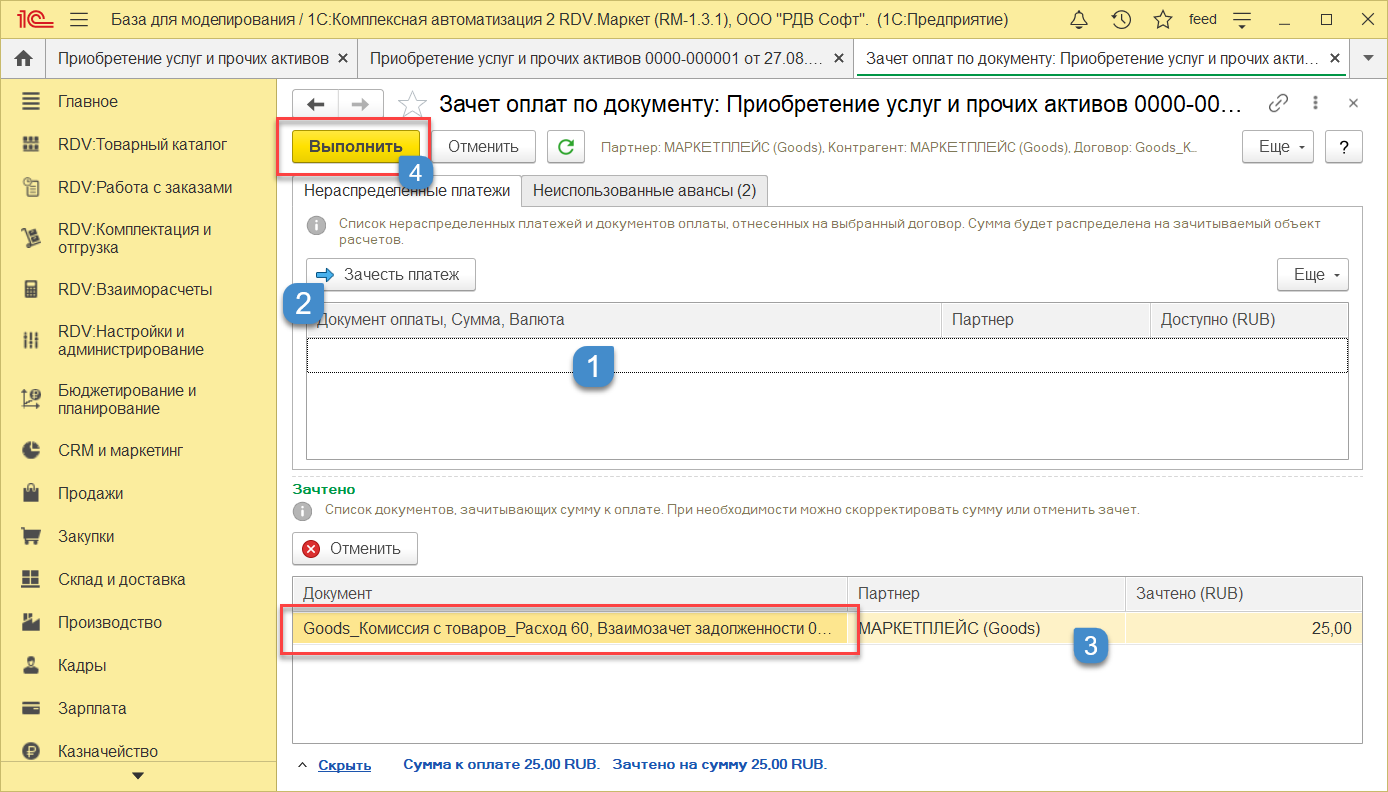This screenshot has height=792, width=1388.
Task: Open the Кадры person icon
Action: pyautogui.click(x=31, y=666)
